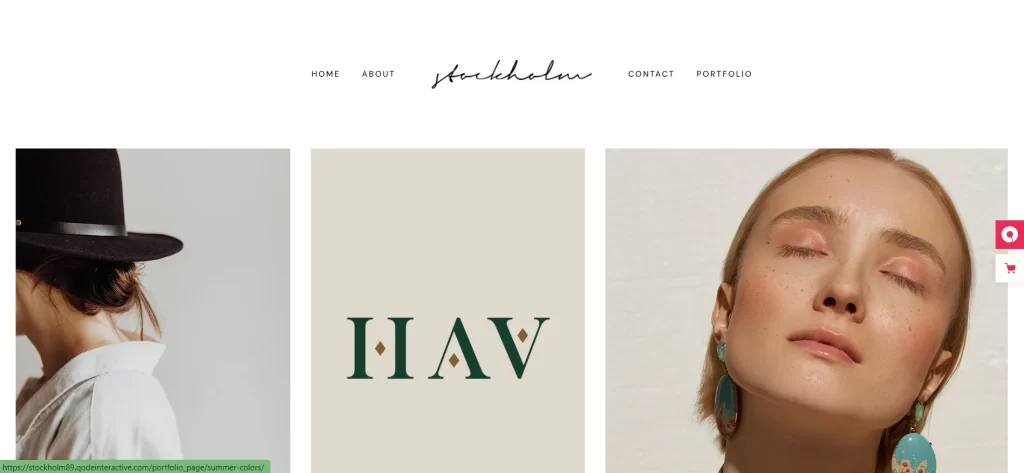Click the small green earring stud on ear

coord(722,352)
